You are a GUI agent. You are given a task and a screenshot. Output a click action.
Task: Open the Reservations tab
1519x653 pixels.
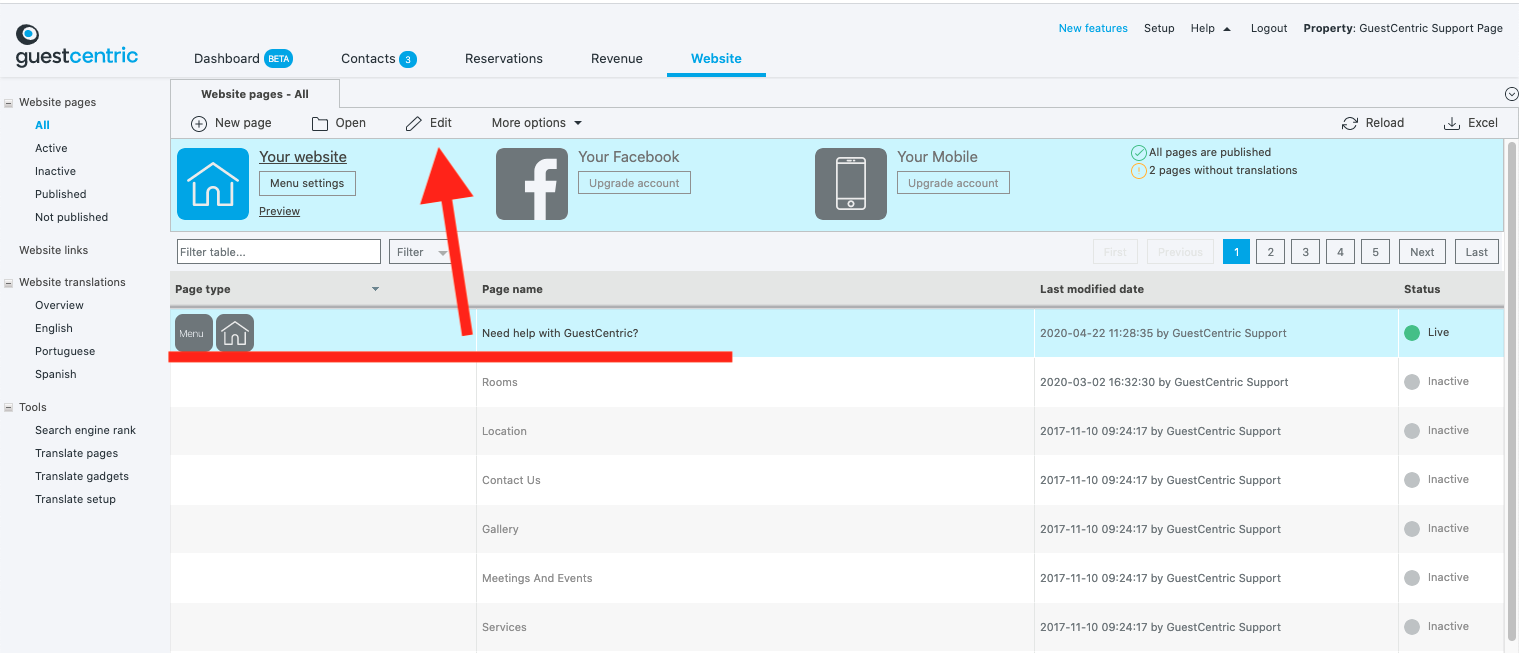pos(504,59)
